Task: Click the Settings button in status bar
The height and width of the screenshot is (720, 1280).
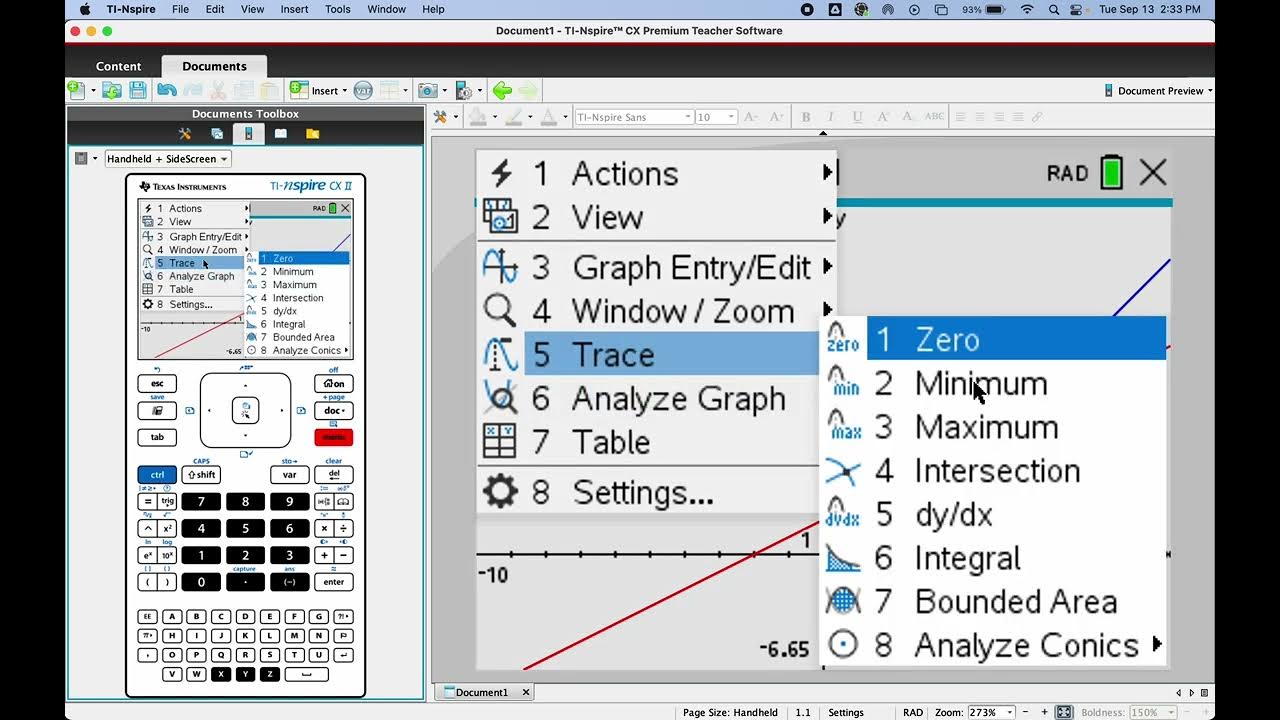Action: [846, 712]
